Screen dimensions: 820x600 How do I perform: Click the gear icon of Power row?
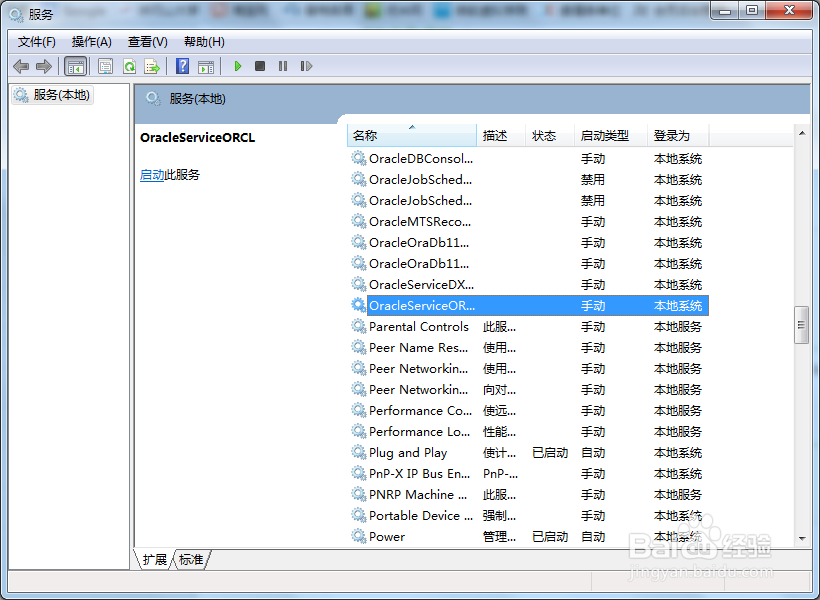358,536
